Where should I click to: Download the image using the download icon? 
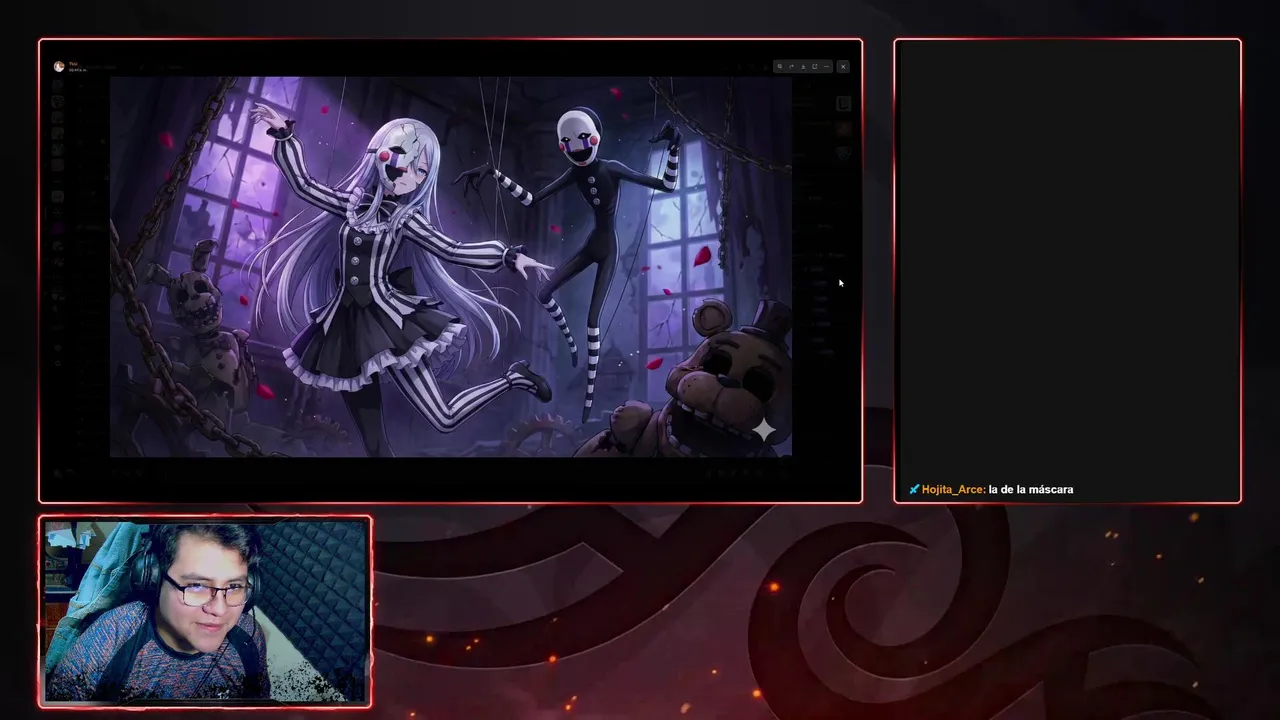click(x=803, y=66)
